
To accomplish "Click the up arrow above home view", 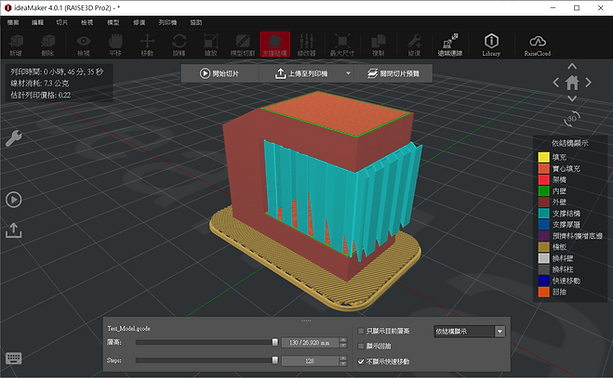I will click(572, 66).
